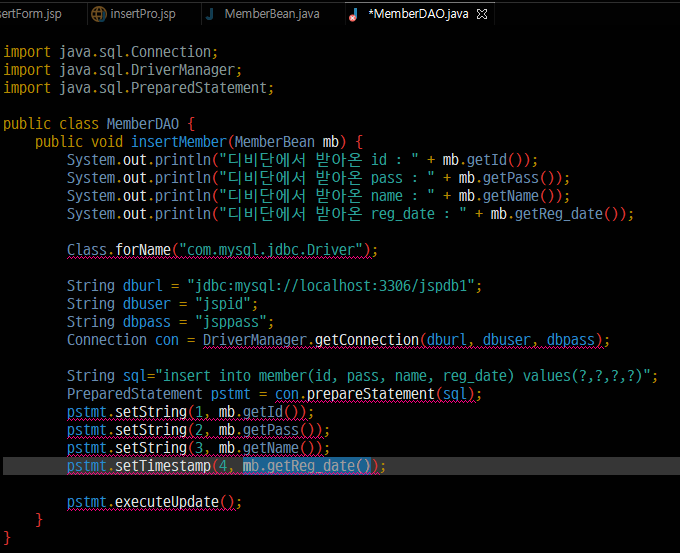This screenshot has height=553, width=680.
Task: Click the Connection con declaration
Action: tap(123, 340)
